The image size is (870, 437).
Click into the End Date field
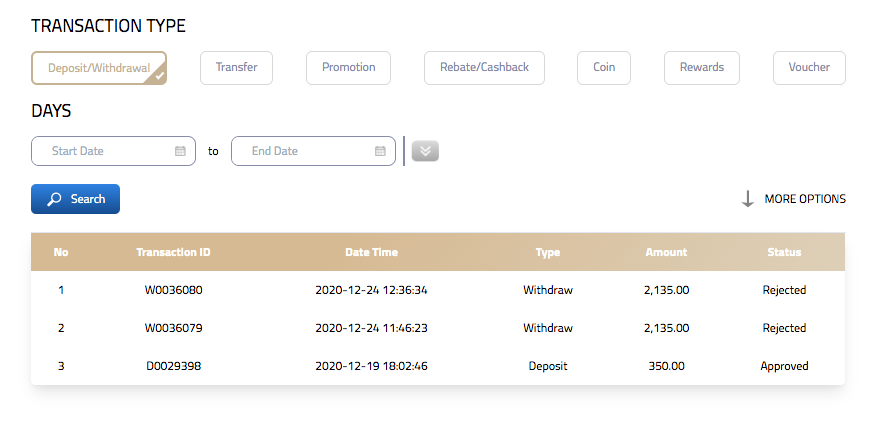[300, 151]
